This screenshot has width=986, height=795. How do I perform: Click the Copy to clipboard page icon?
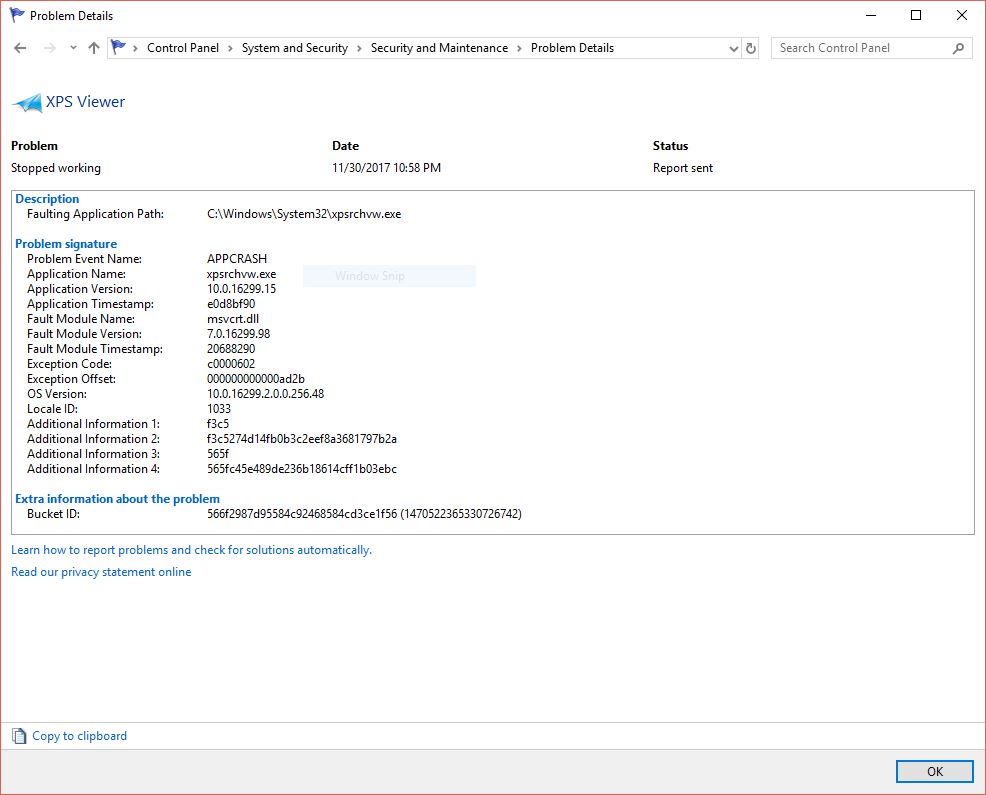point(19,736)
